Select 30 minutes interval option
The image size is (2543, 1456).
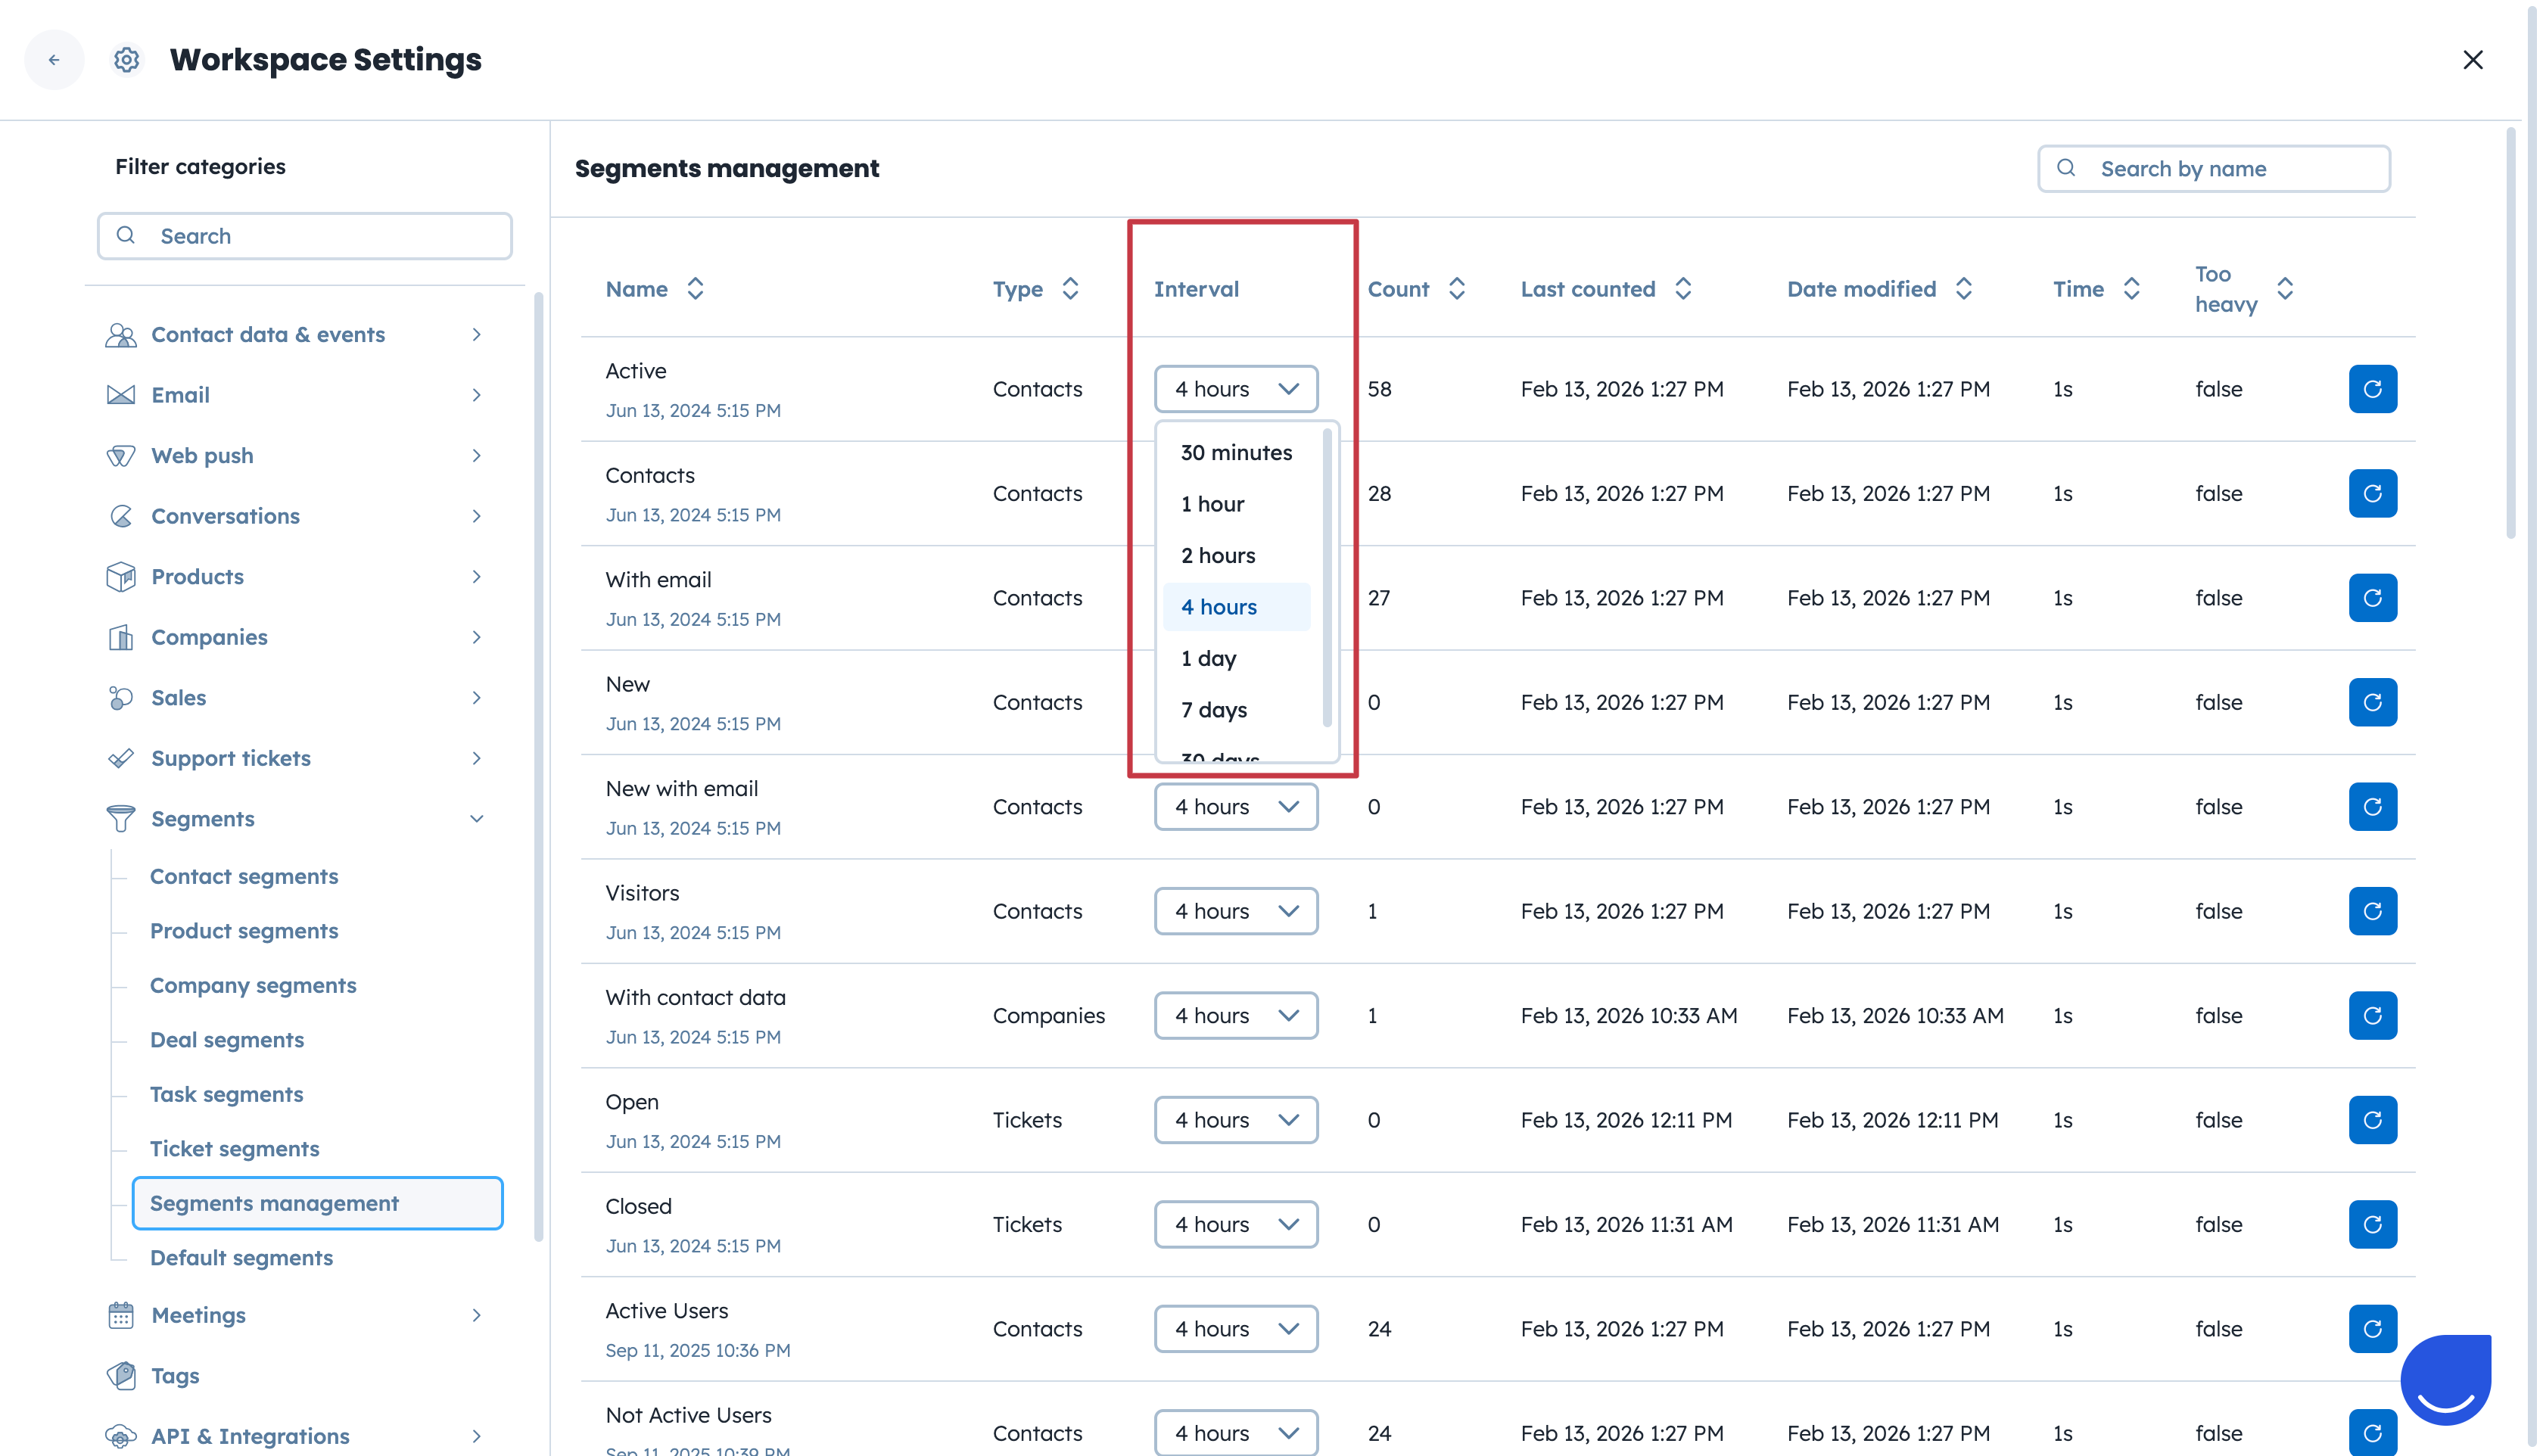tap(1235, 453)
